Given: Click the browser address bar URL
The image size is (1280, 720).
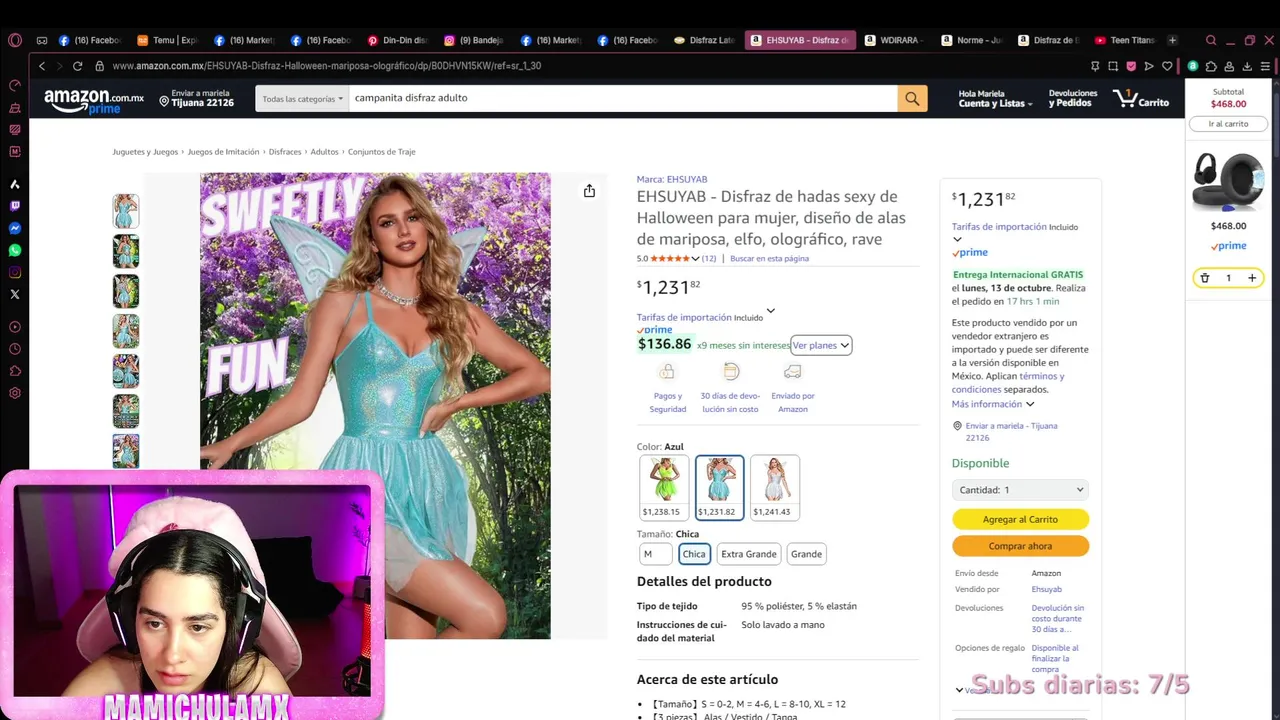Looking at the screenshot, I should tap(327, 66).
